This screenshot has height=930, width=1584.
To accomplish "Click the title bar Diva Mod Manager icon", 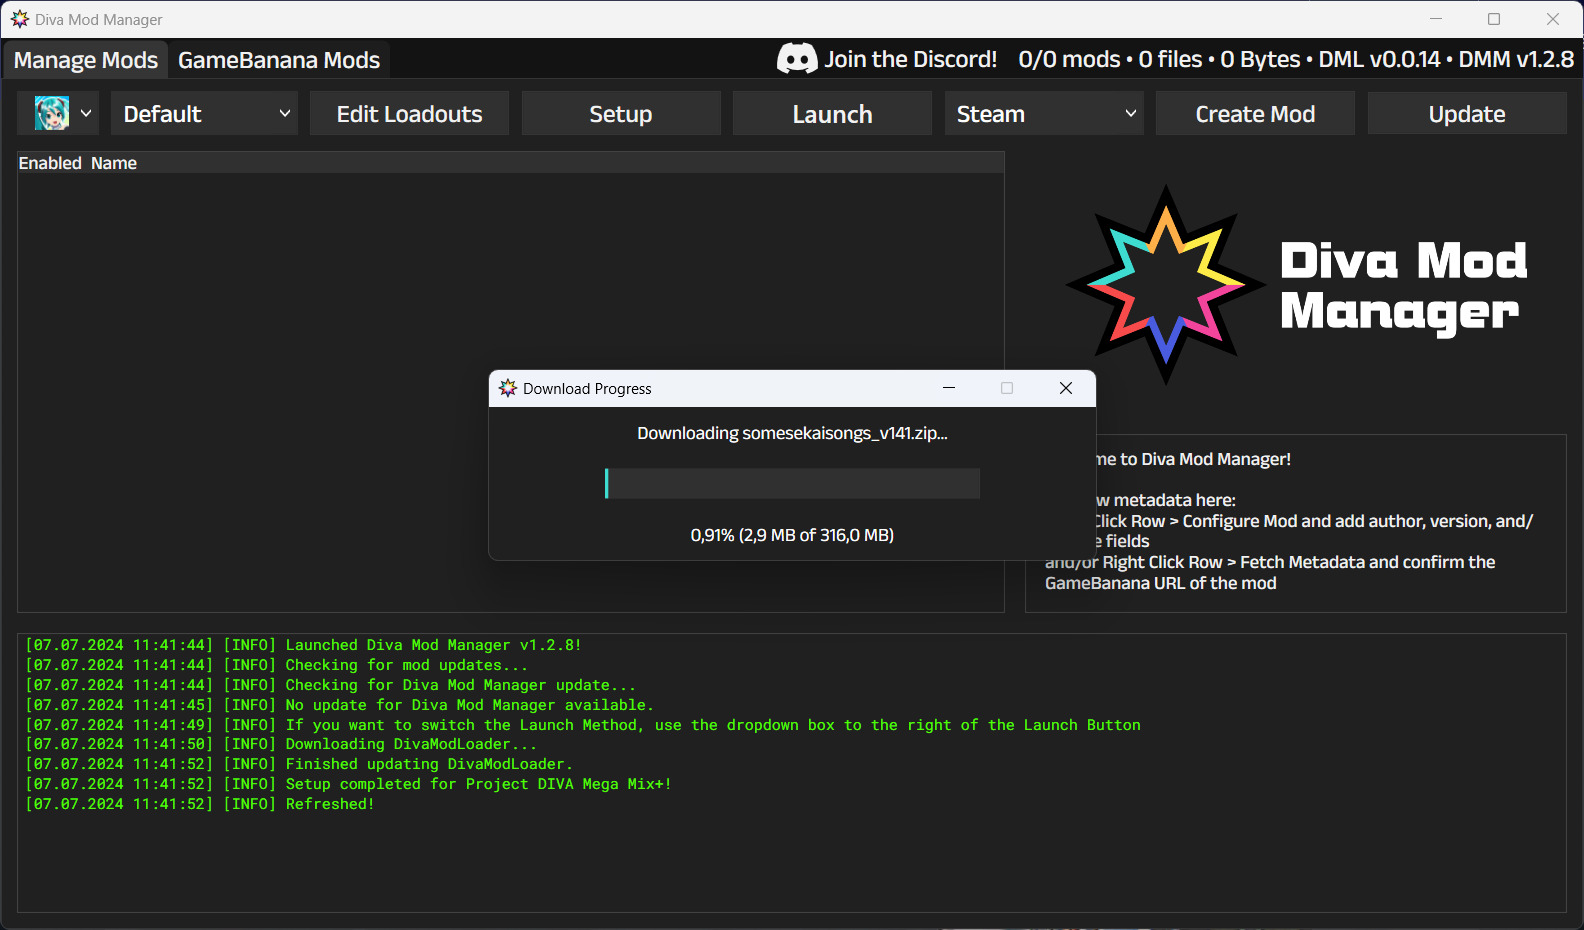I will tap(19, 19).
